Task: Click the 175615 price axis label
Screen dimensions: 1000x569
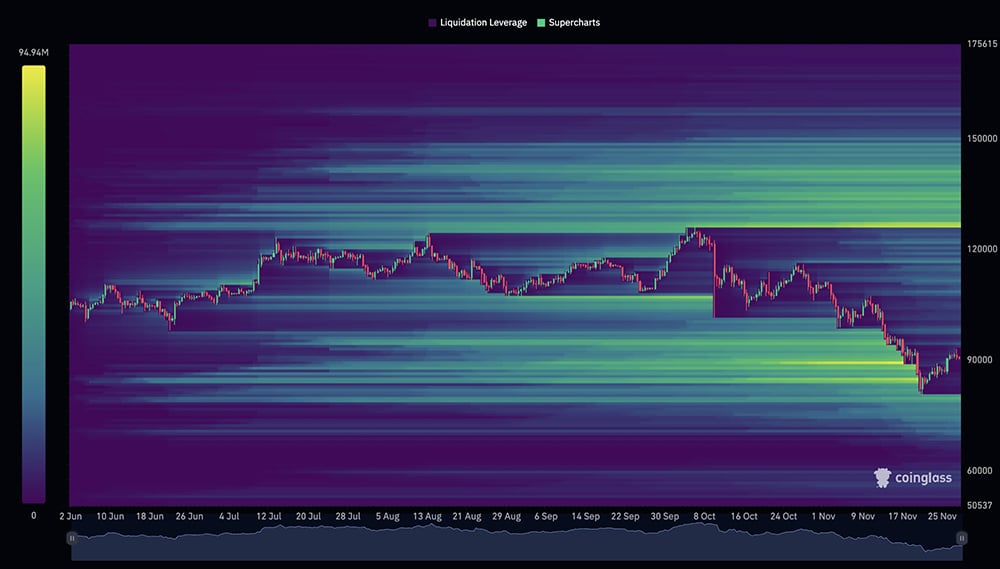Action: pos(982,44)
